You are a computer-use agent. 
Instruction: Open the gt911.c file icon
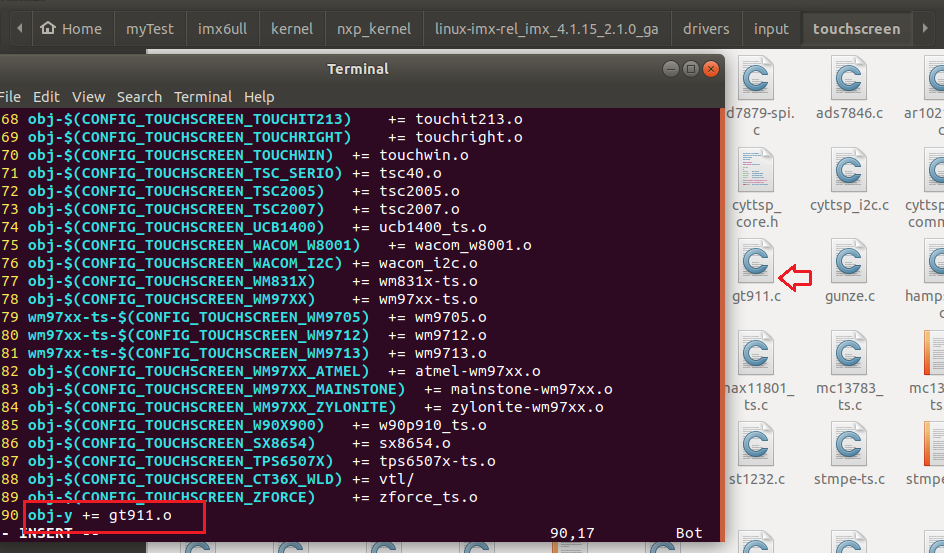(756, 261)
